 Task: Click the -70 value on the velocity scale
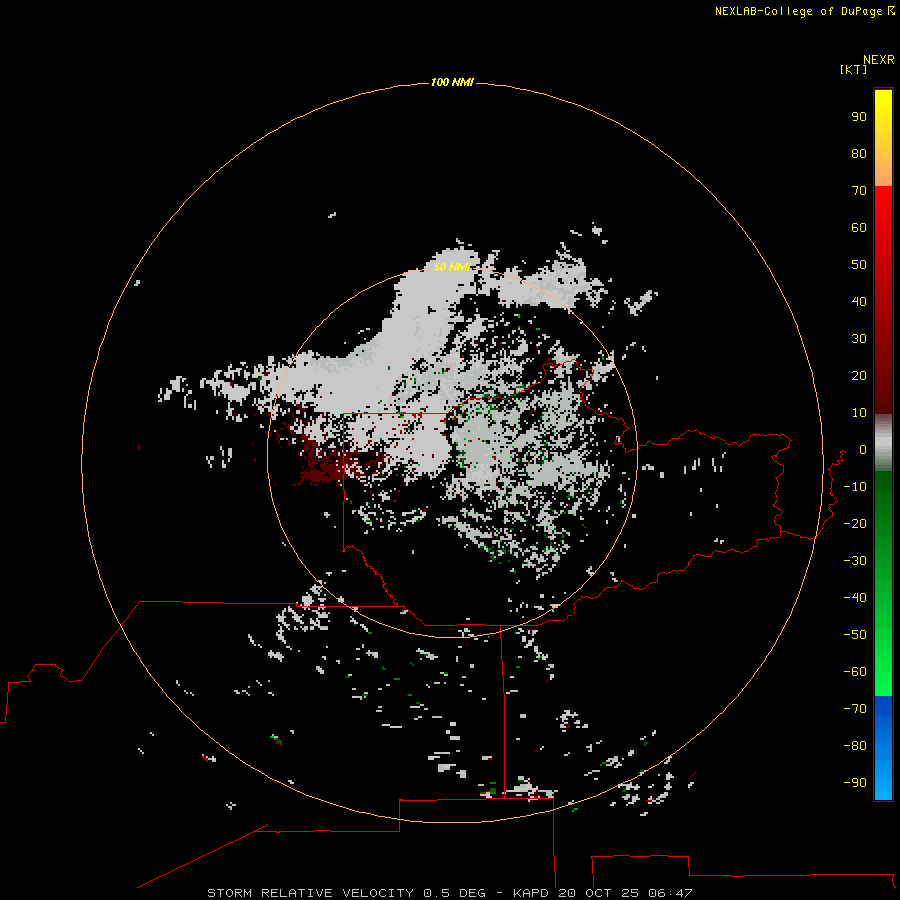[855, 708]
